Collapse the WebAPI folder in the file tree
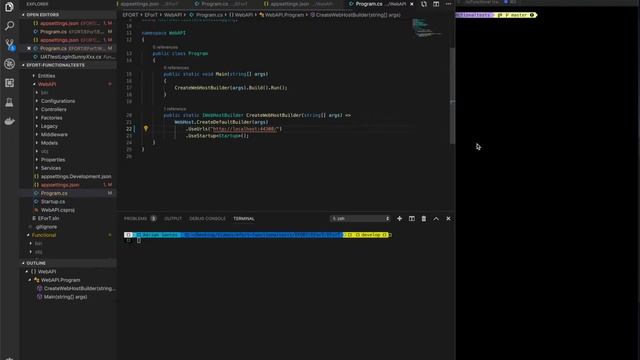Image resolution: width=640 pixels, height=360 pixels. tap(47, 84)
